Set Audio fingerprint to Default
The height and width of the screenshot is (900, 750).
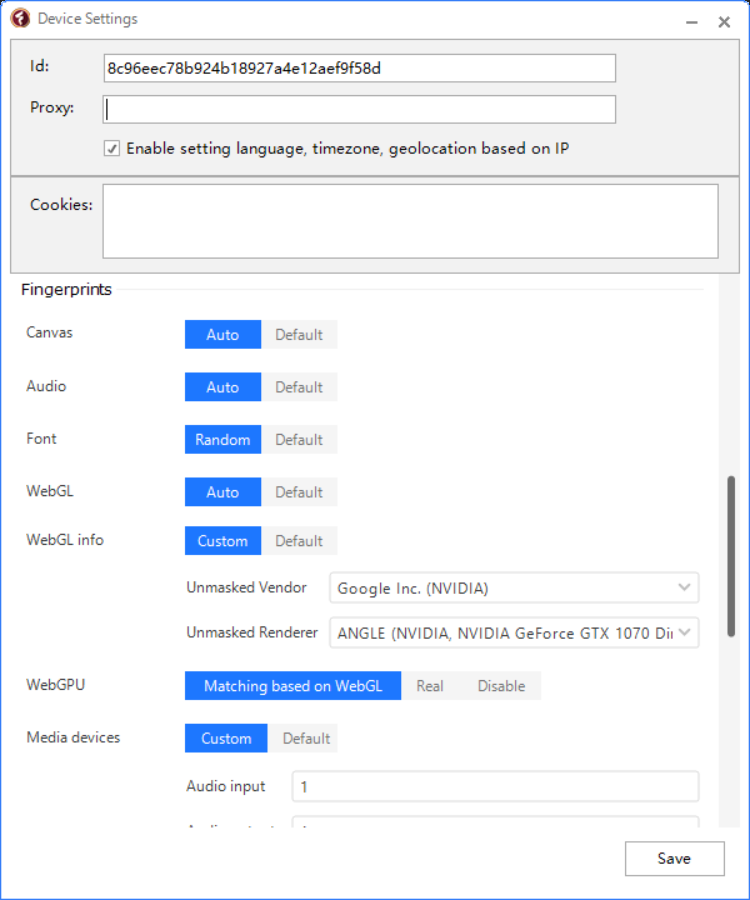pos(299,387)
